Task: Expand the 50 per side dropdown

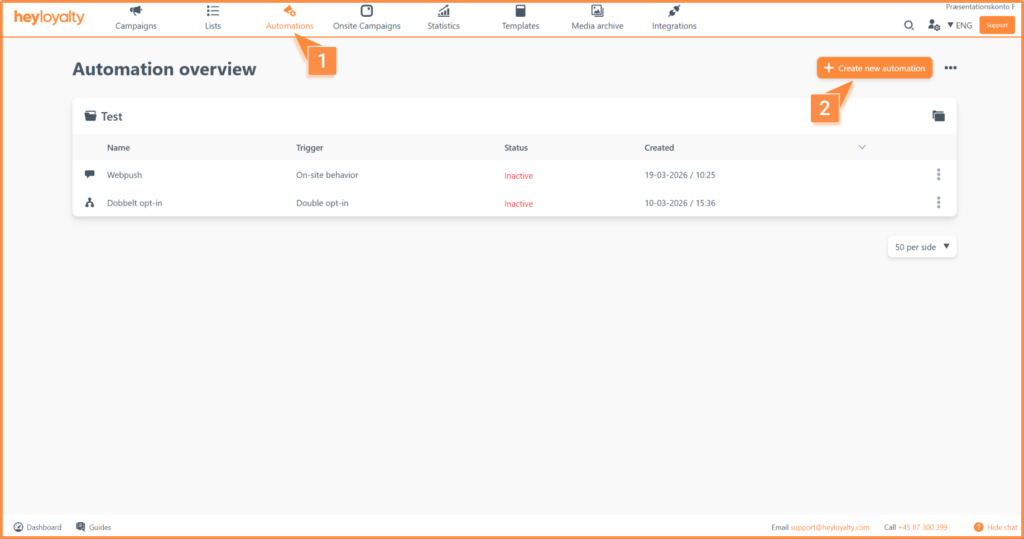Action: 922,247
